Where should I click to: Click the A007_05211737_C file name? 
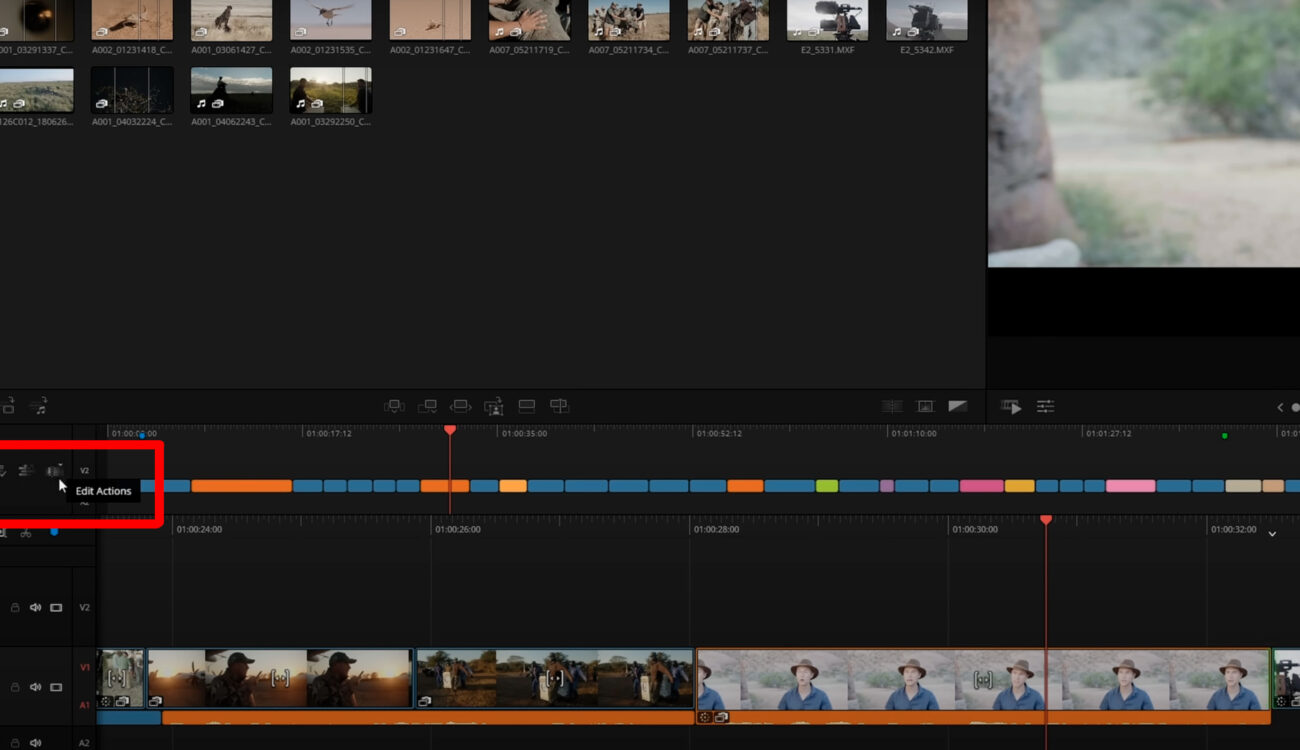pos(727,50)
